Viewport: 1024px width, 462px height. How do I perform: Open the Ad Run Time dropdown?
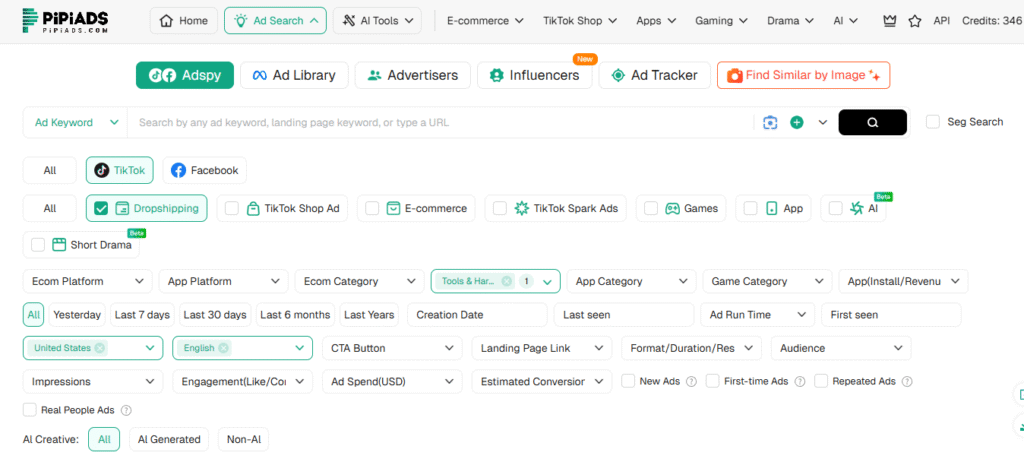coord(758,315)
